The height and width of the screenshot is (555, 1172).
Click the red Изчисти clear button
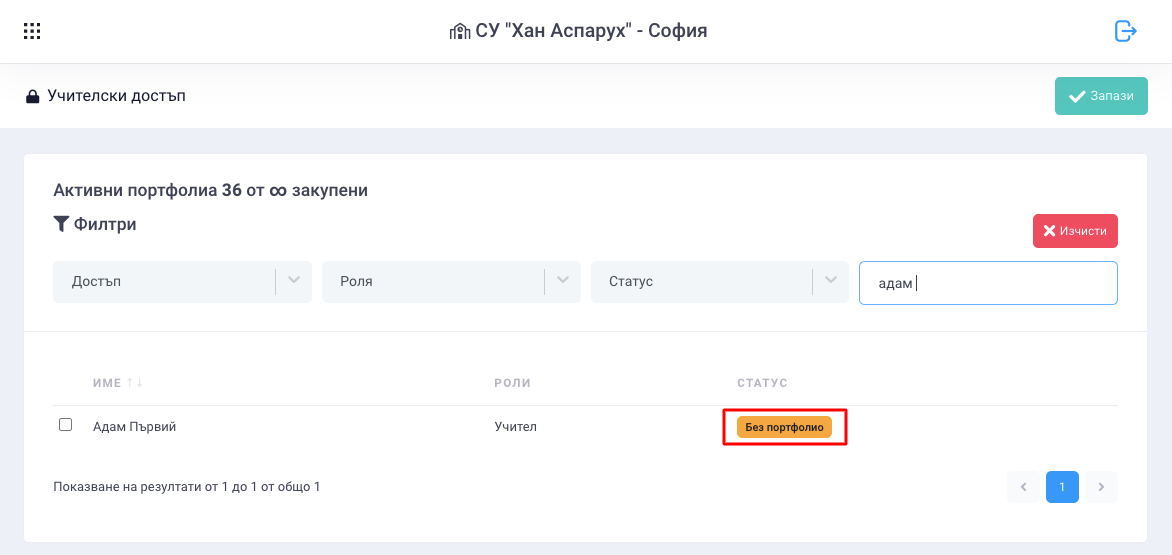(x=1076, y=231)
